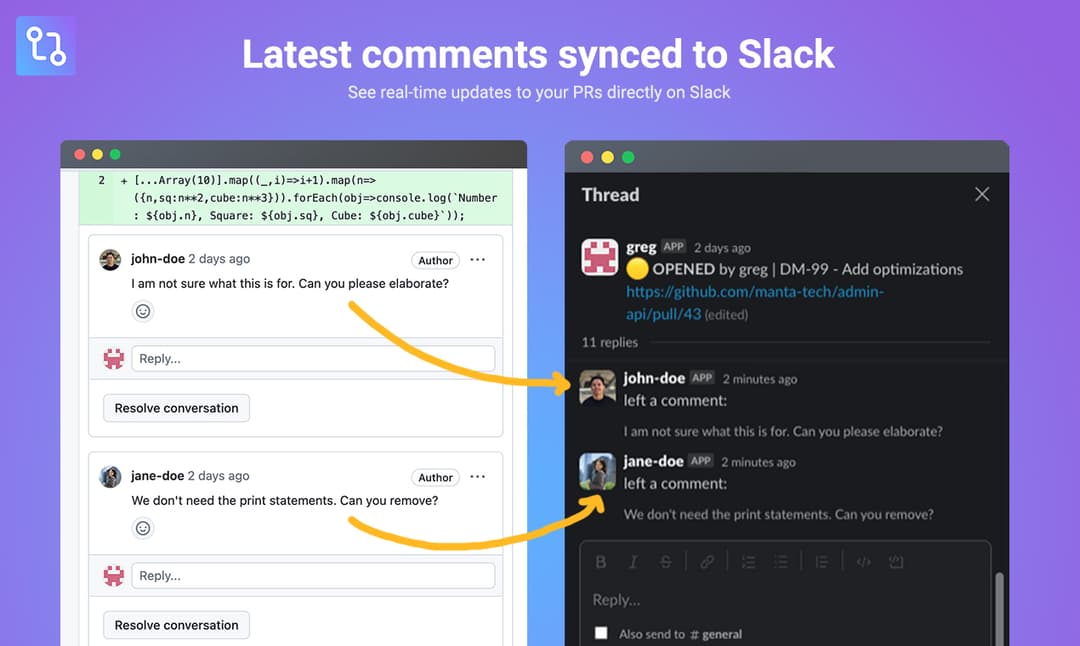Toggle italic formatting in Slack reply
This screenshot has height=646, width=1080.
(633, 562)
